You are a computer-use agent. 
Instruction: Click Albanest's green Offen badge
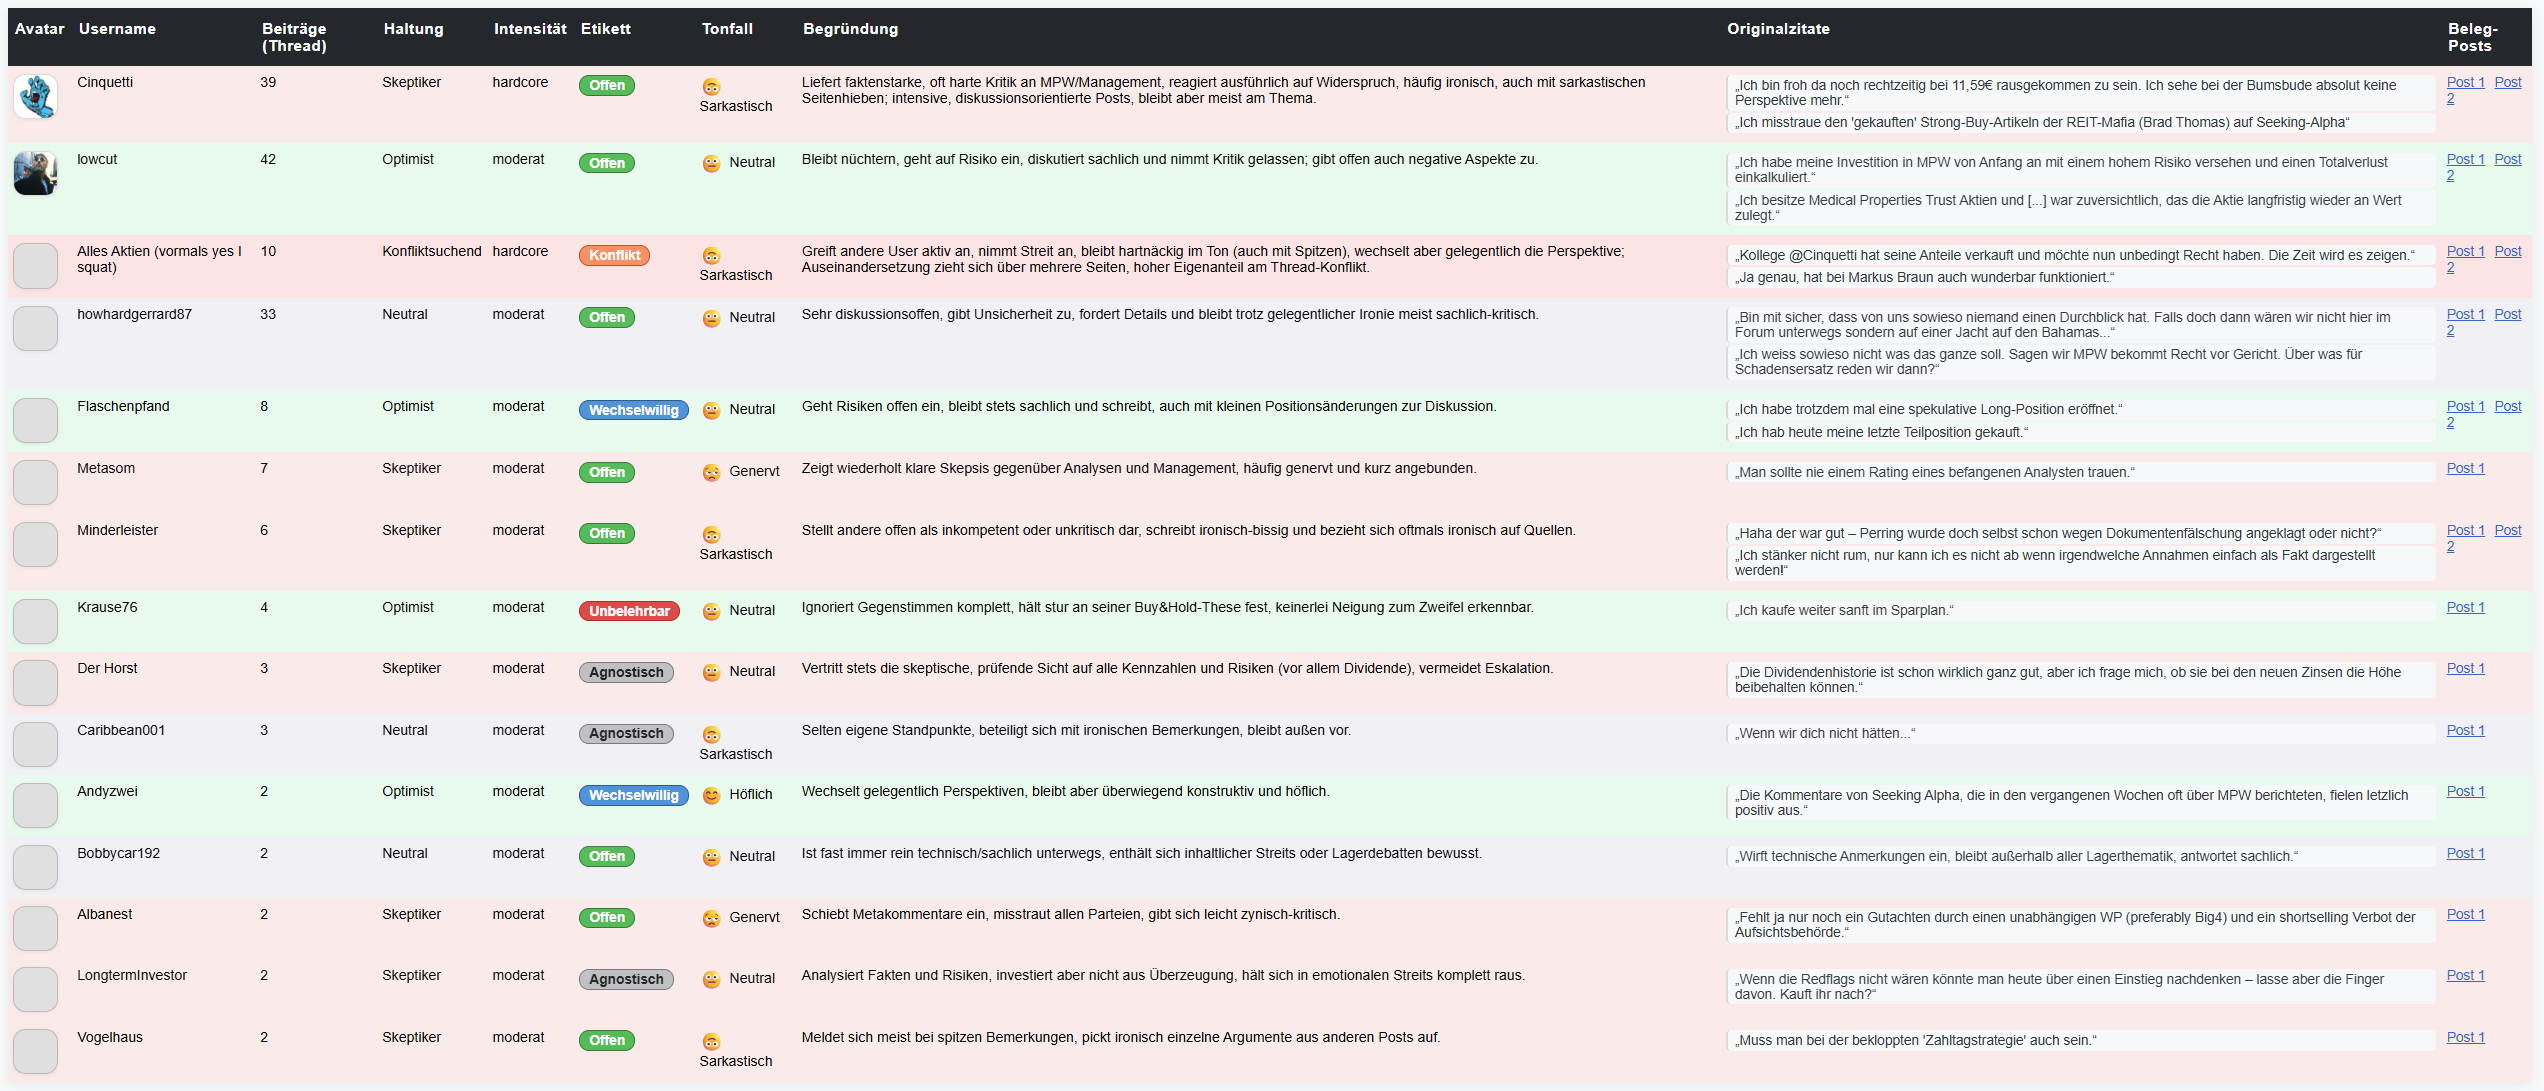point(606,917)
